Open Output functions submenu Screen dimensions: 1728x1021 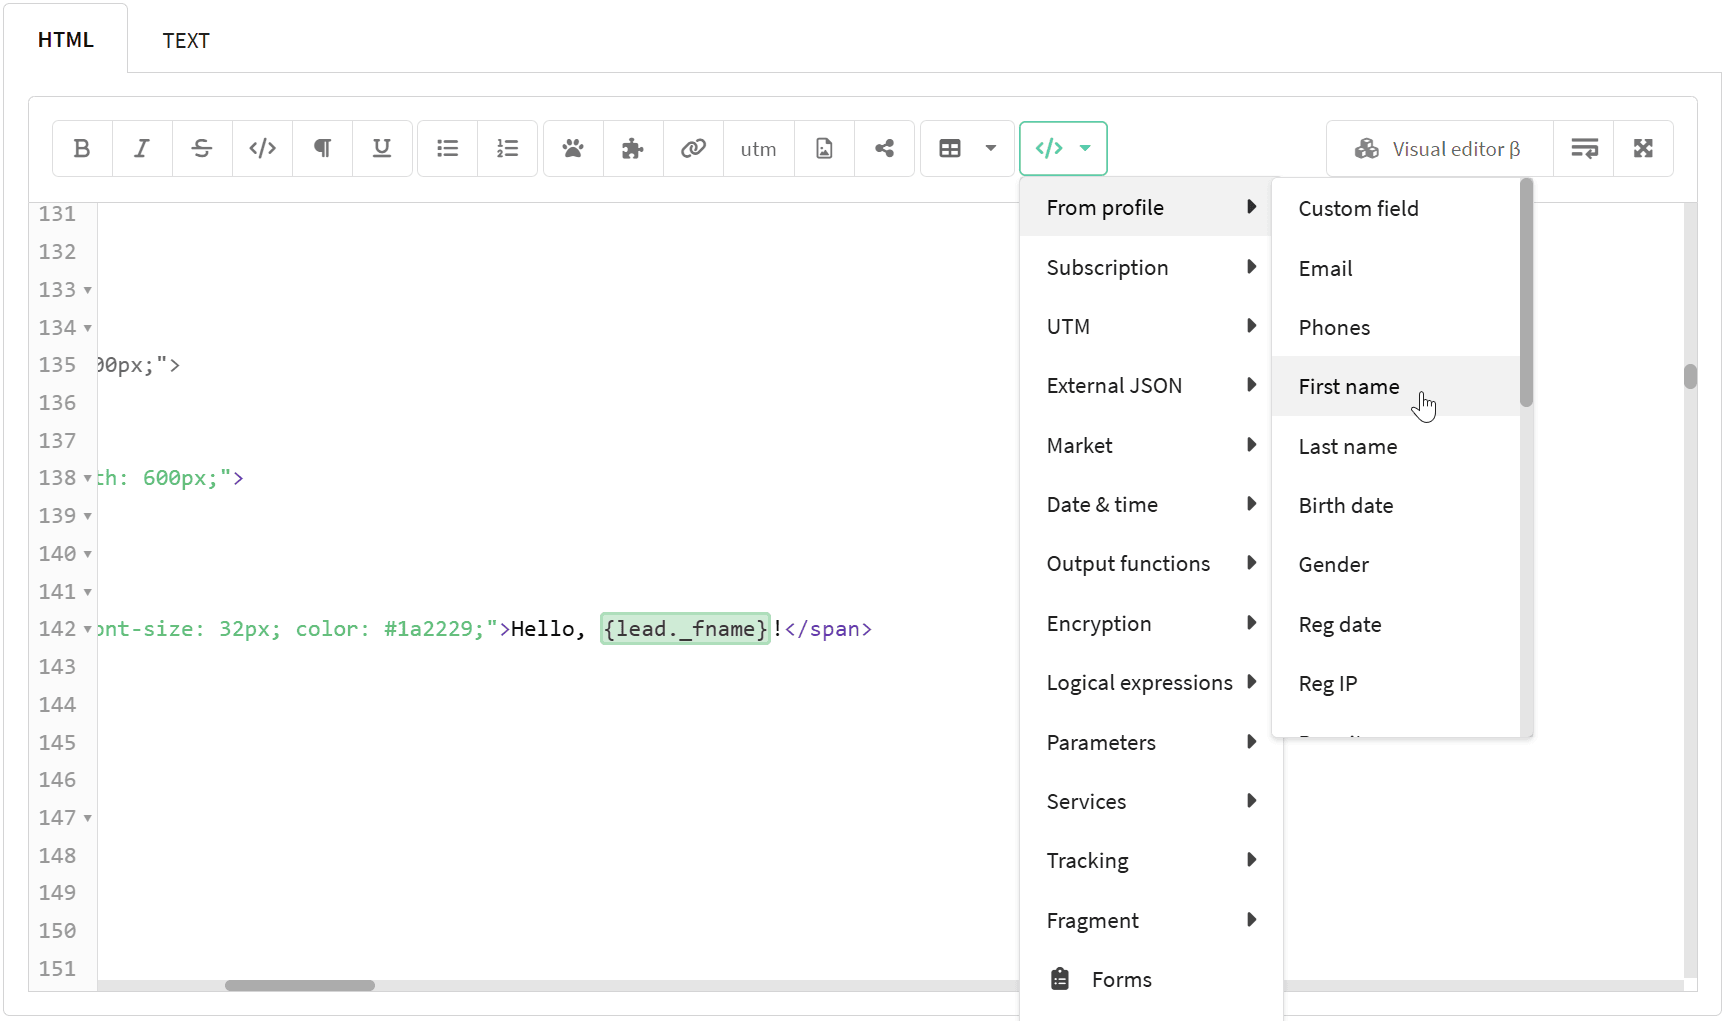tap(1145, 564)
